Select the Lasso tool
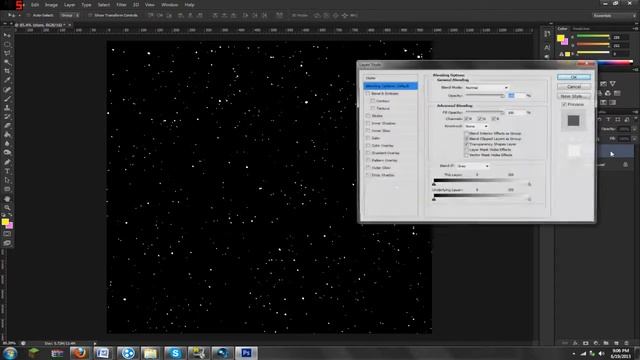Viewport: 640px width, 360px height. (x=7, y=53)
